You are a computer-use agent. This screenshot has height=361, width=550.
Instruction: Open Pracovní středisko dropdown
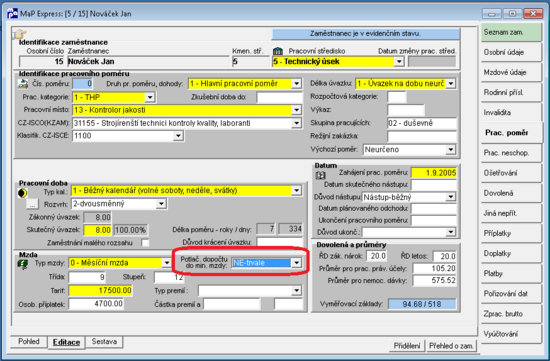click(x=399, y=62)
